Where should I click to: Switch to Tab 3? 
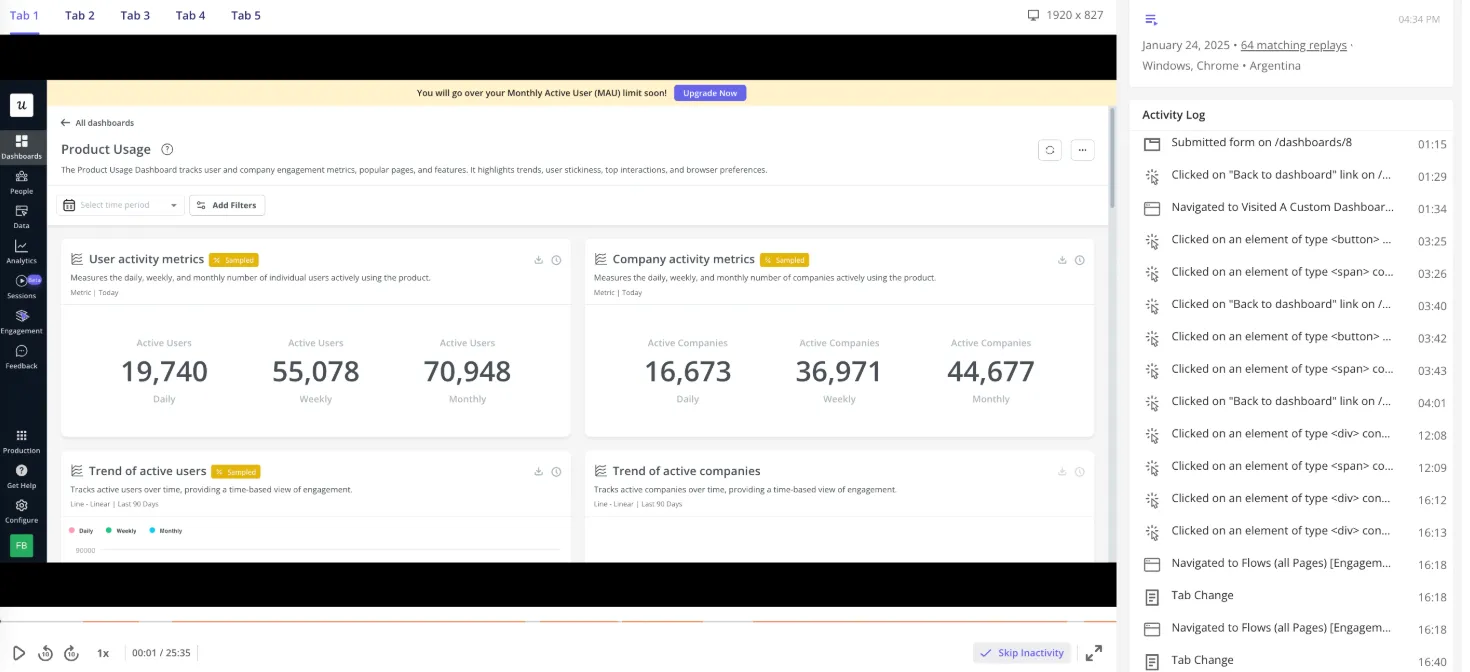coord(135,16)
